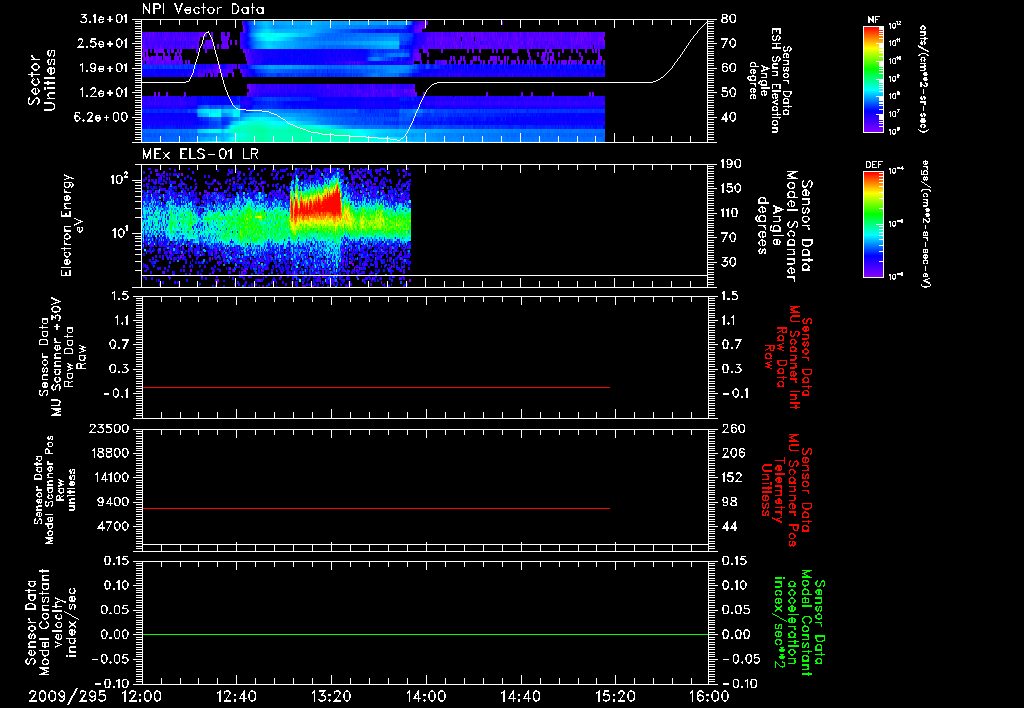Click the red high-flux burst in the ELS spectrogram
1024x708 pixels.
[316, 204]
